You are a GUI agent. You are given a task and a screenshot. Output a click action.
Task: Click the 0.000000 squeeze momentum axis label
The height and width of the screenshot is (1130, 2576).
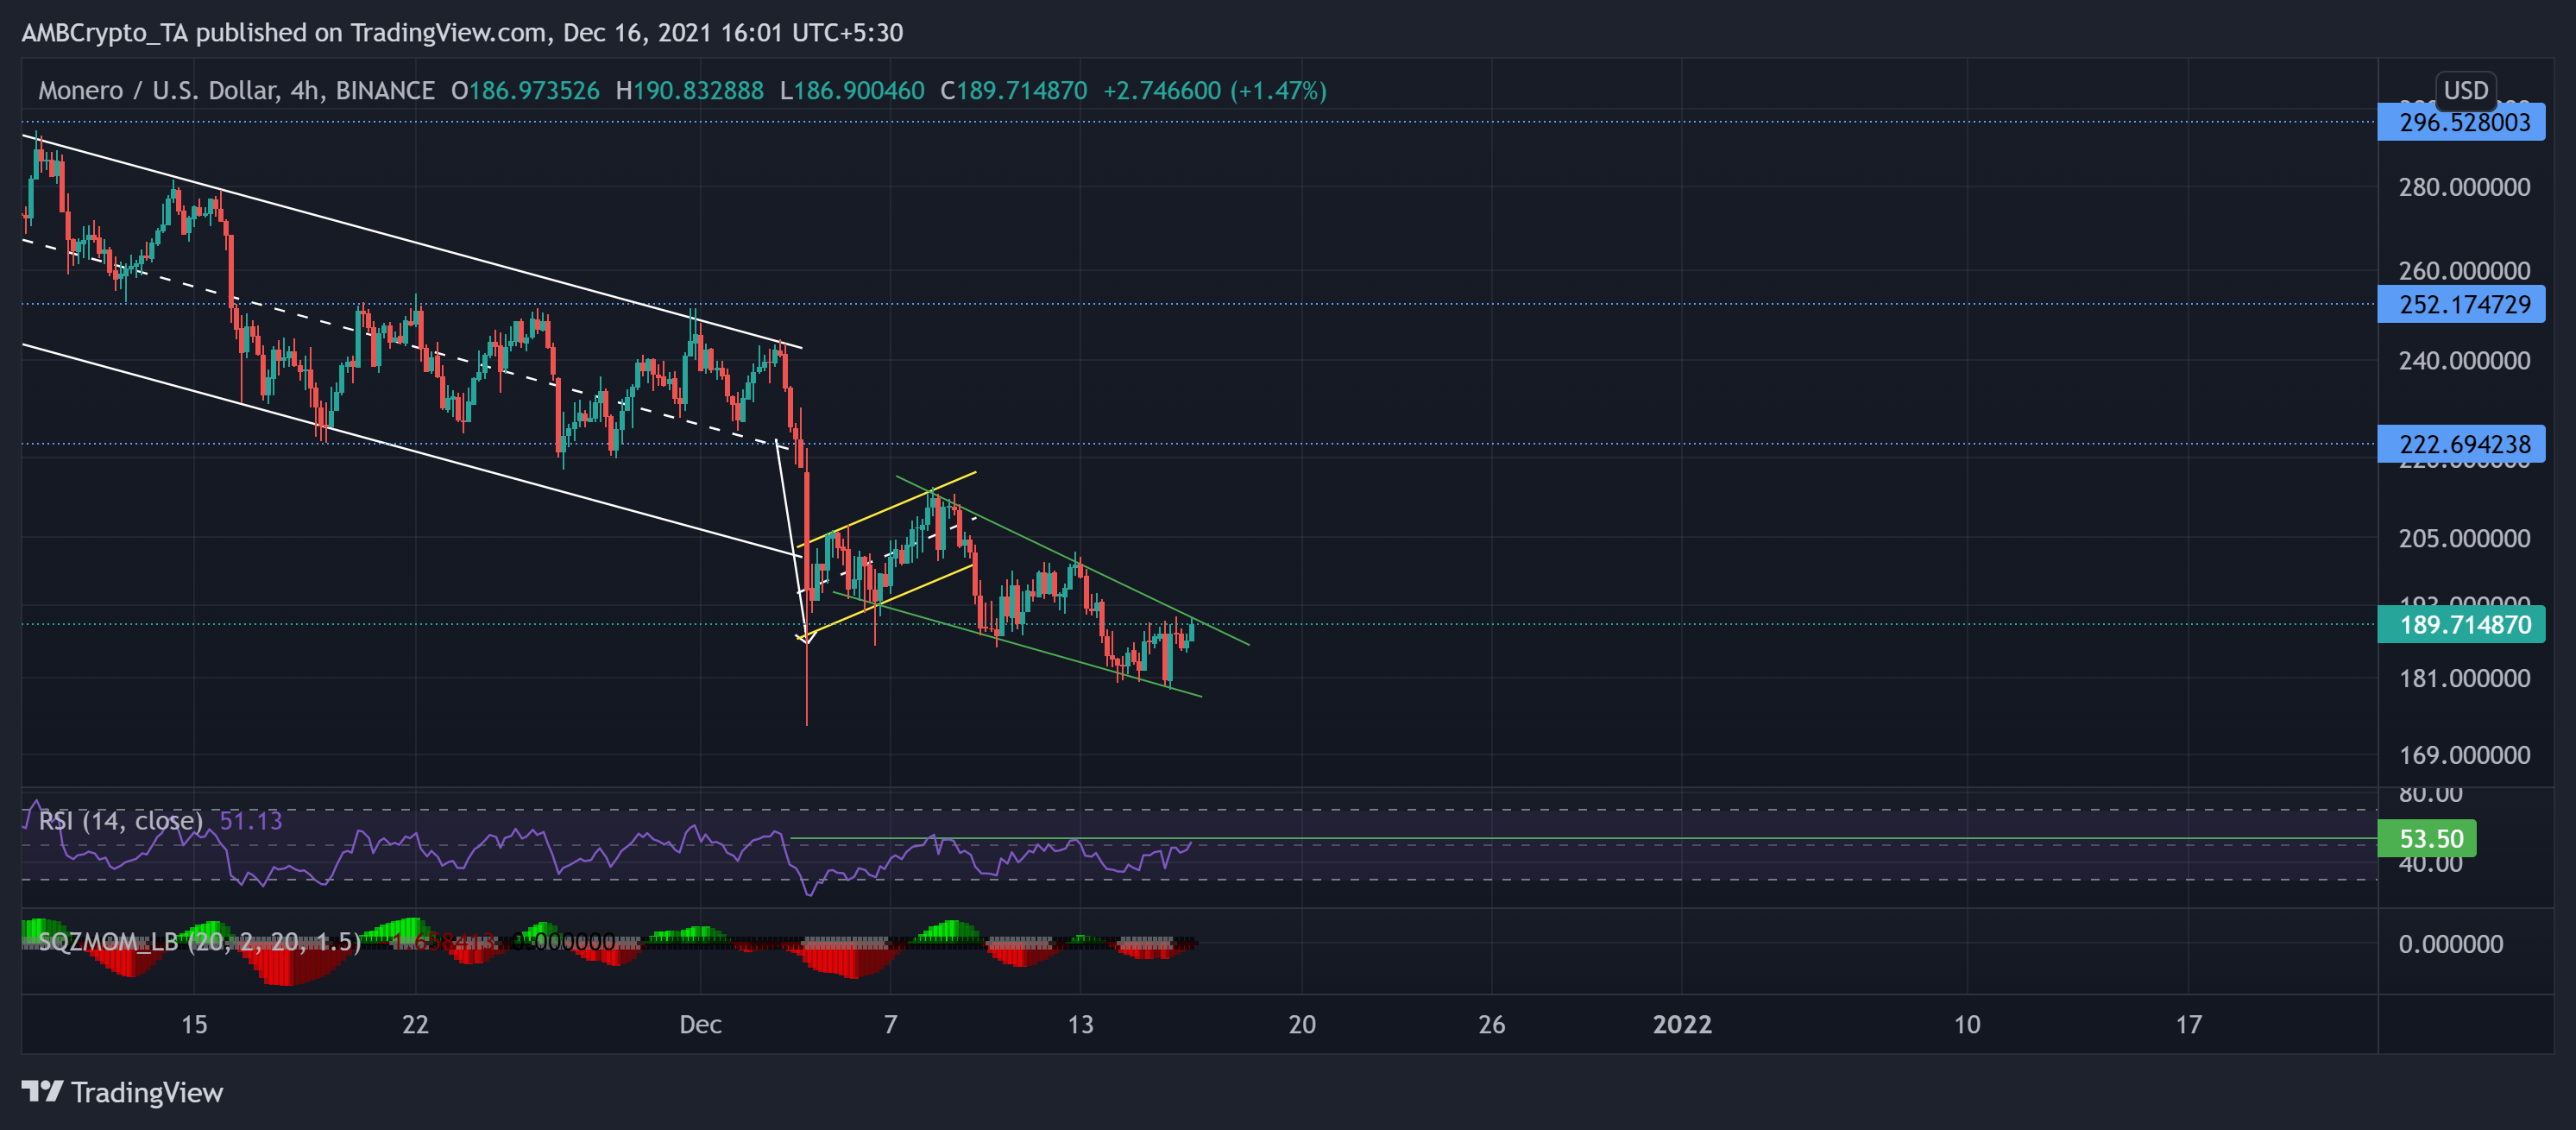click(x=2451, y=943)
